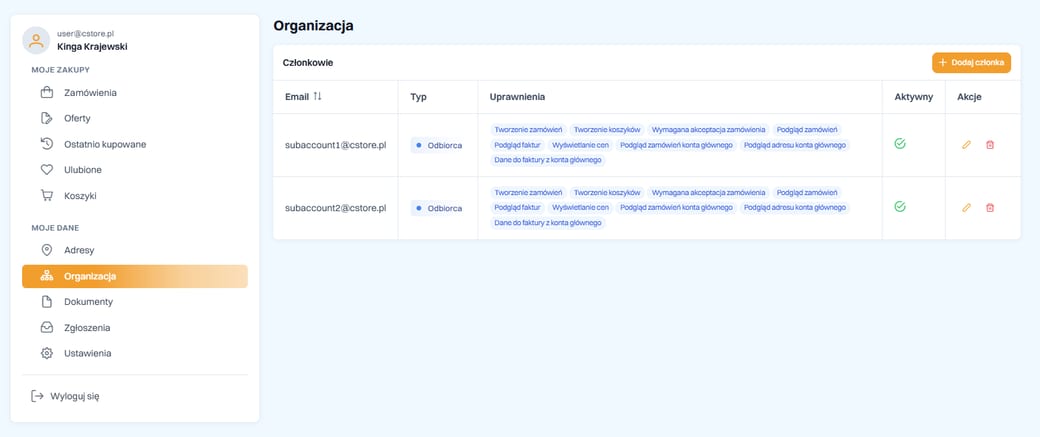This screenshot has height=437, width=1040.
Task: Click Tworzenie zamówień tag in subaccount2 row
Action: (x=529, y=192)
